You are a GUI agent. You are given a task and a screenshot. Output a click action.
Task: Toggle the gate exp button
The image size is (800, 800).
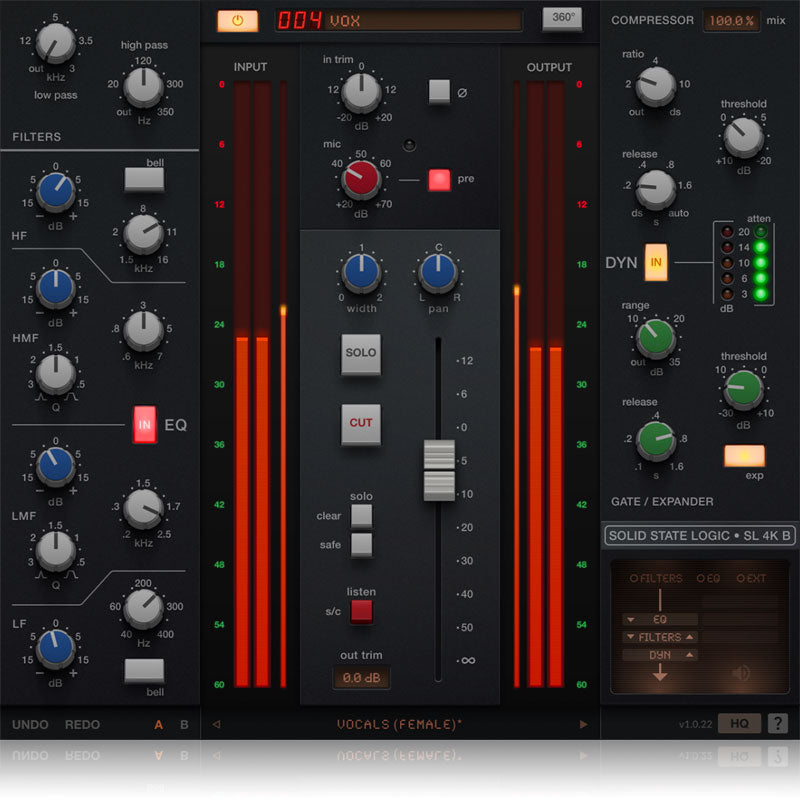click(744, 456)
